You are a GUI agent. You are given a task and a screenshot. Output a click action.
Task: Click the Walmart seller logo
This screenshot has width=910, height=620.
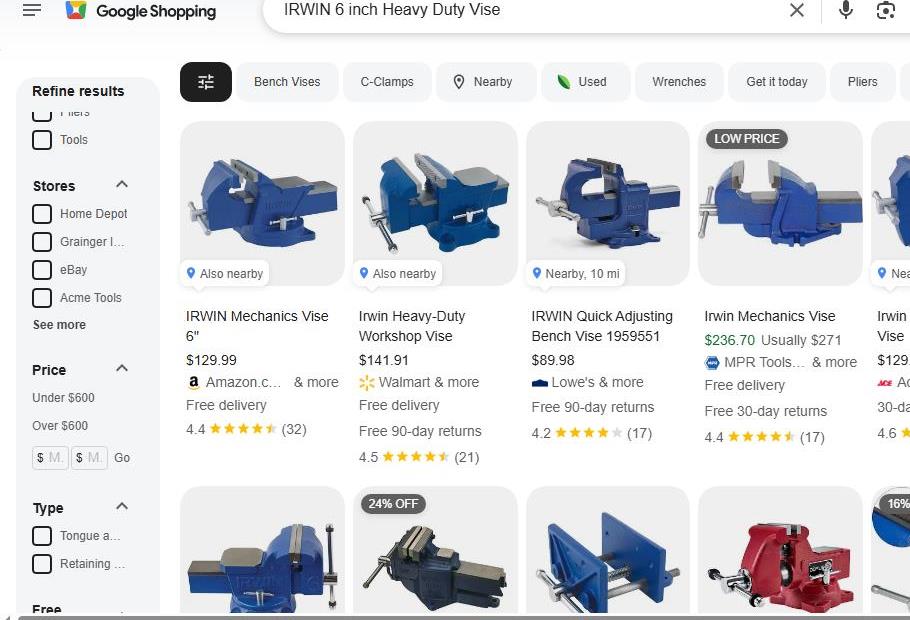click(367, 382)
